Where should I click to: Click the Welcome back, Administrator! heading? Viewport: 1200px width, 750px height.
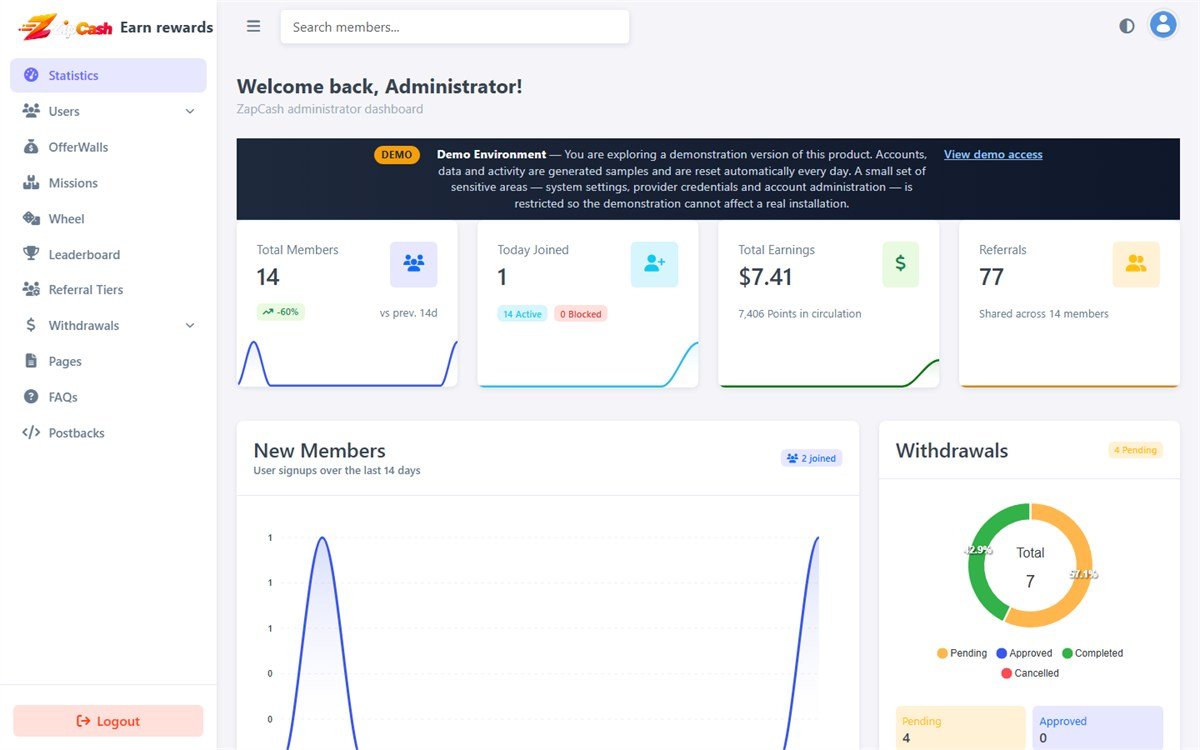coord(379,86)
